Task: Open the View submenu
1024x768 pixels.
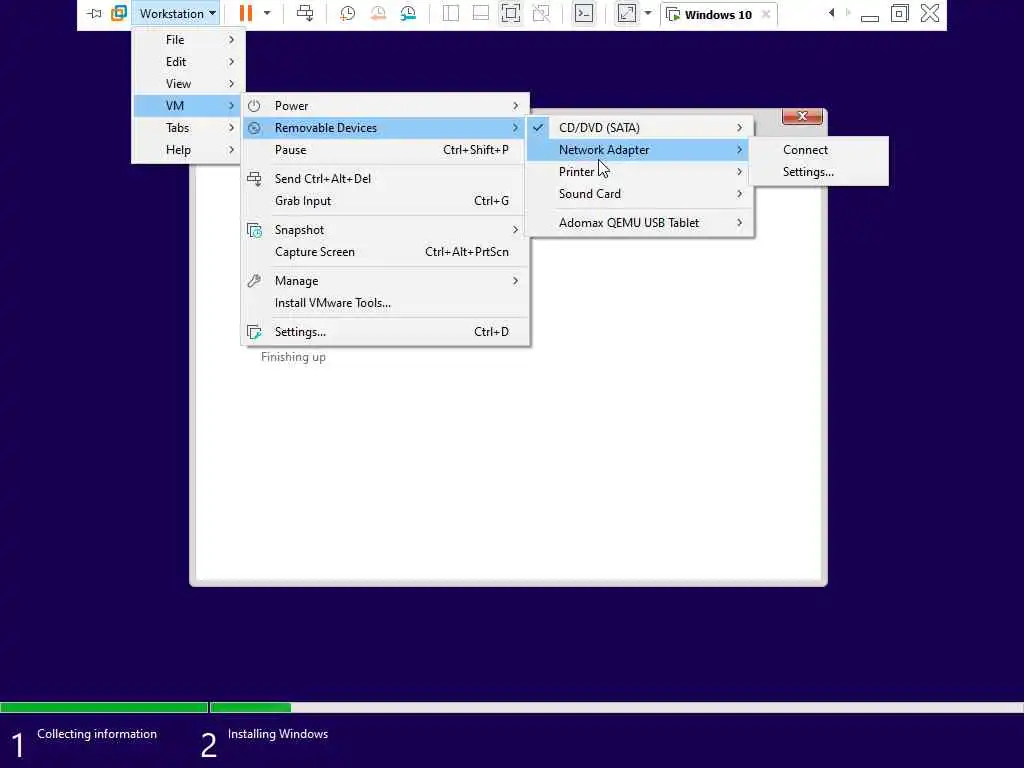Action: click(189, 84)
